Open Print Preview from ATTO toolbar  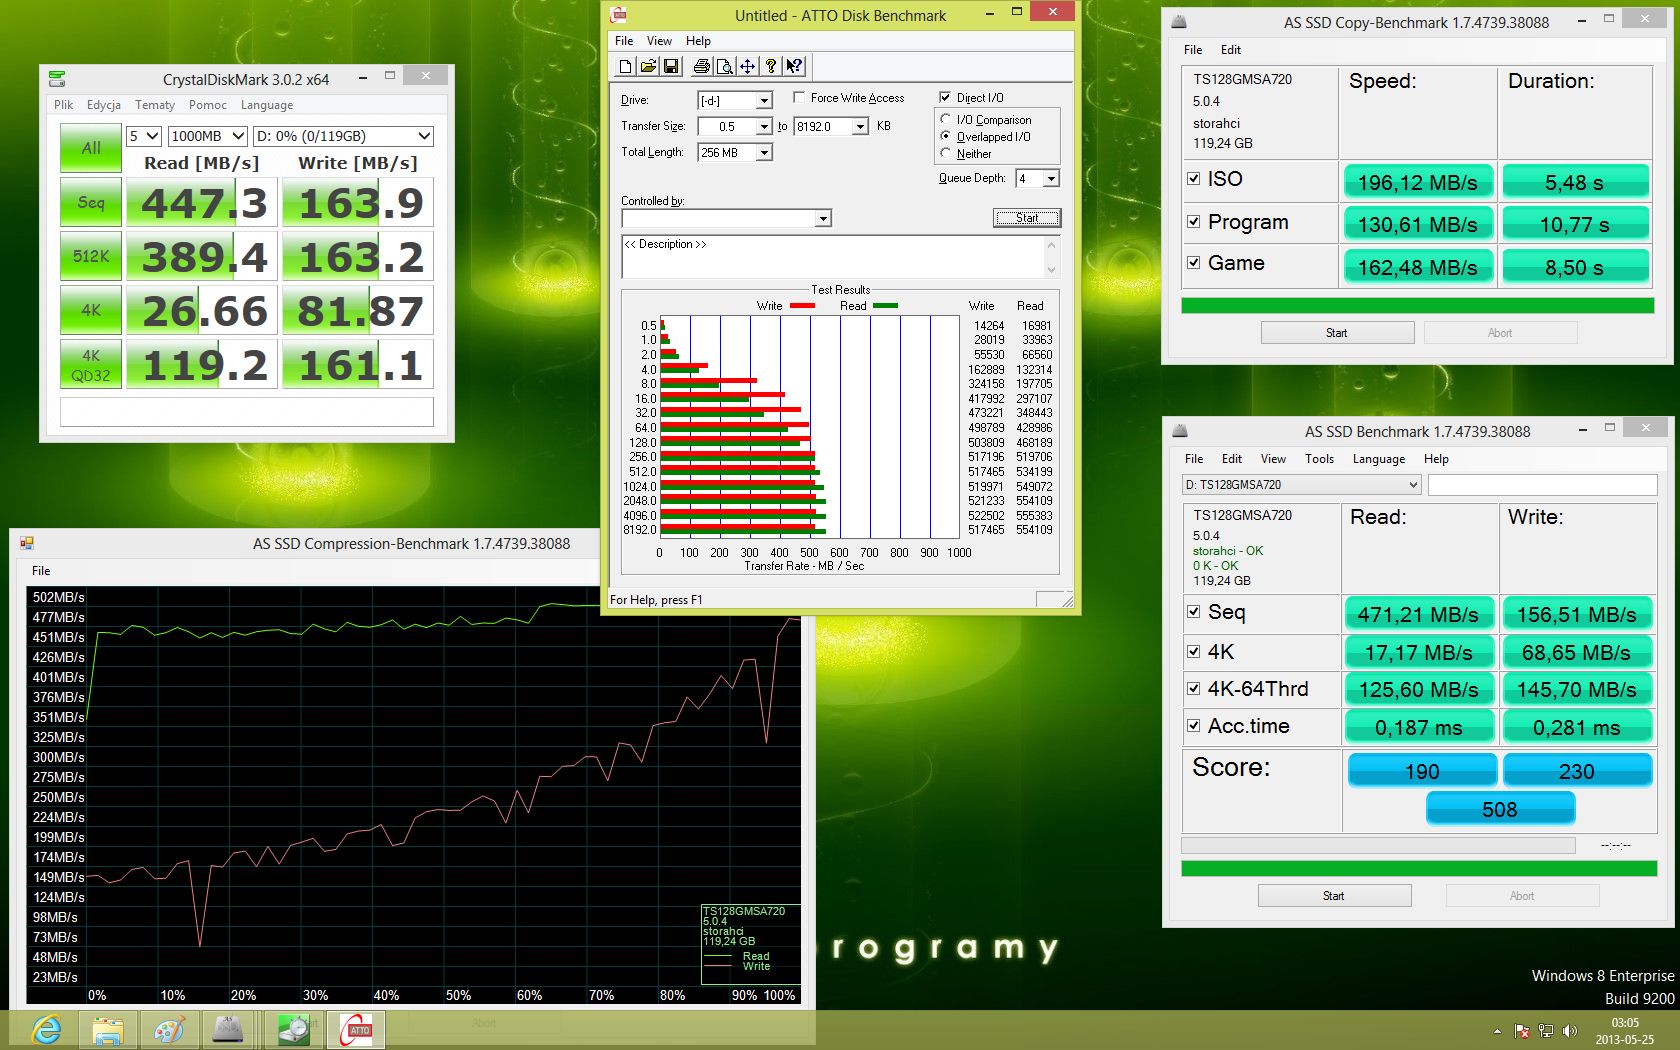[724, 67]
